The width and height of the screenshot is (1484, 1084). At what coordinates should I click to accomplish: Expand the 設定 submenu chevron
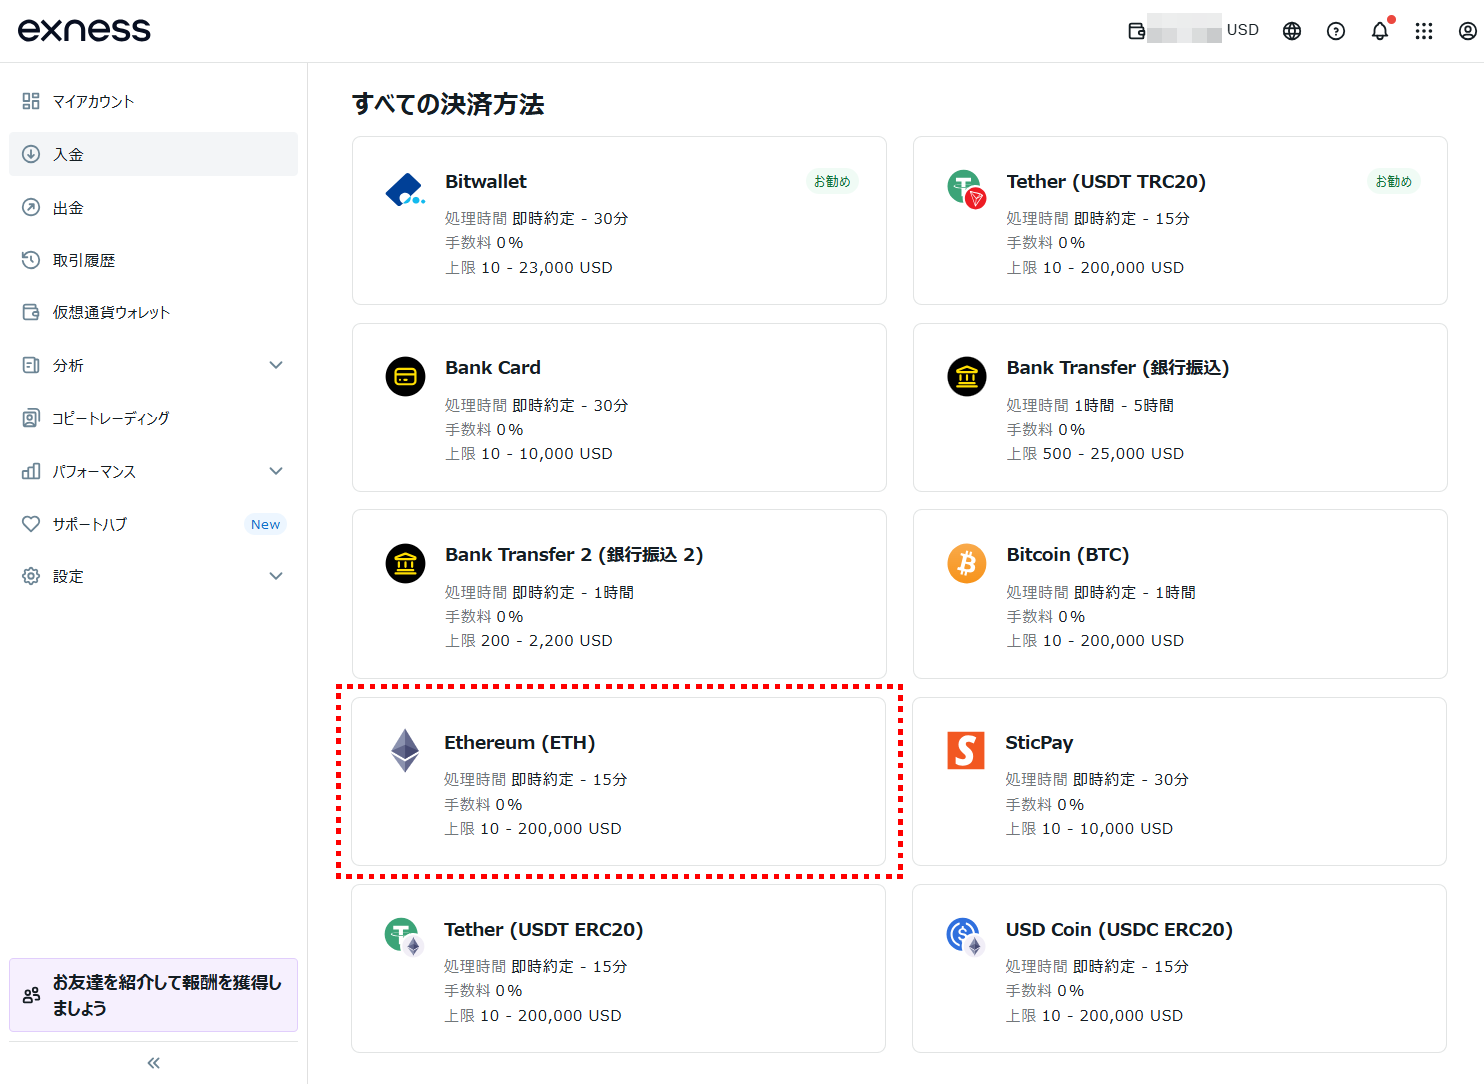pyautogui.click(x=276, y=576)
